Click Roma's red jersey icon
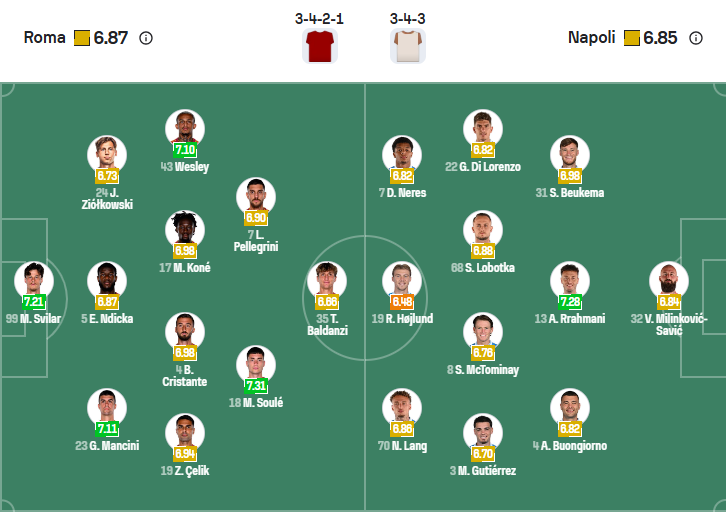 click(320, 46)
